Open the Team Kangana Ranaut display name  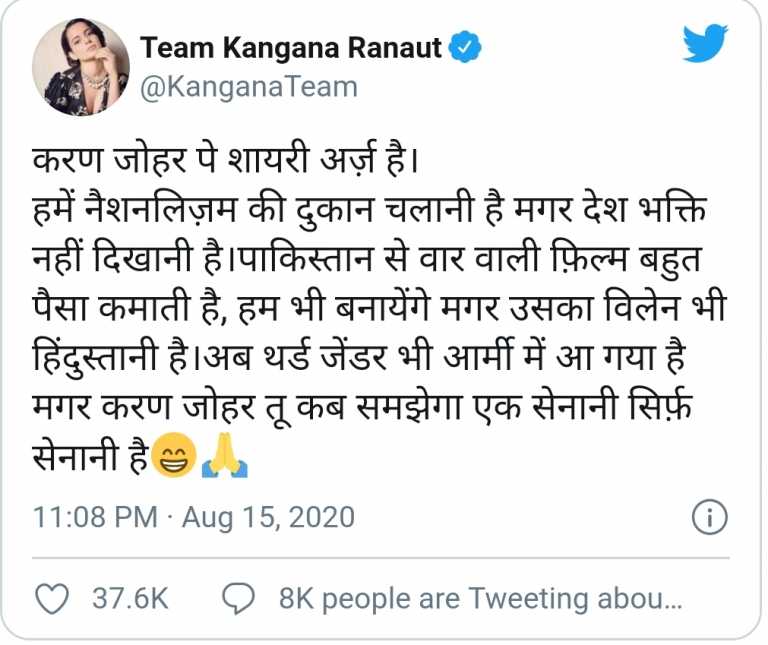(x=291, y=48)
